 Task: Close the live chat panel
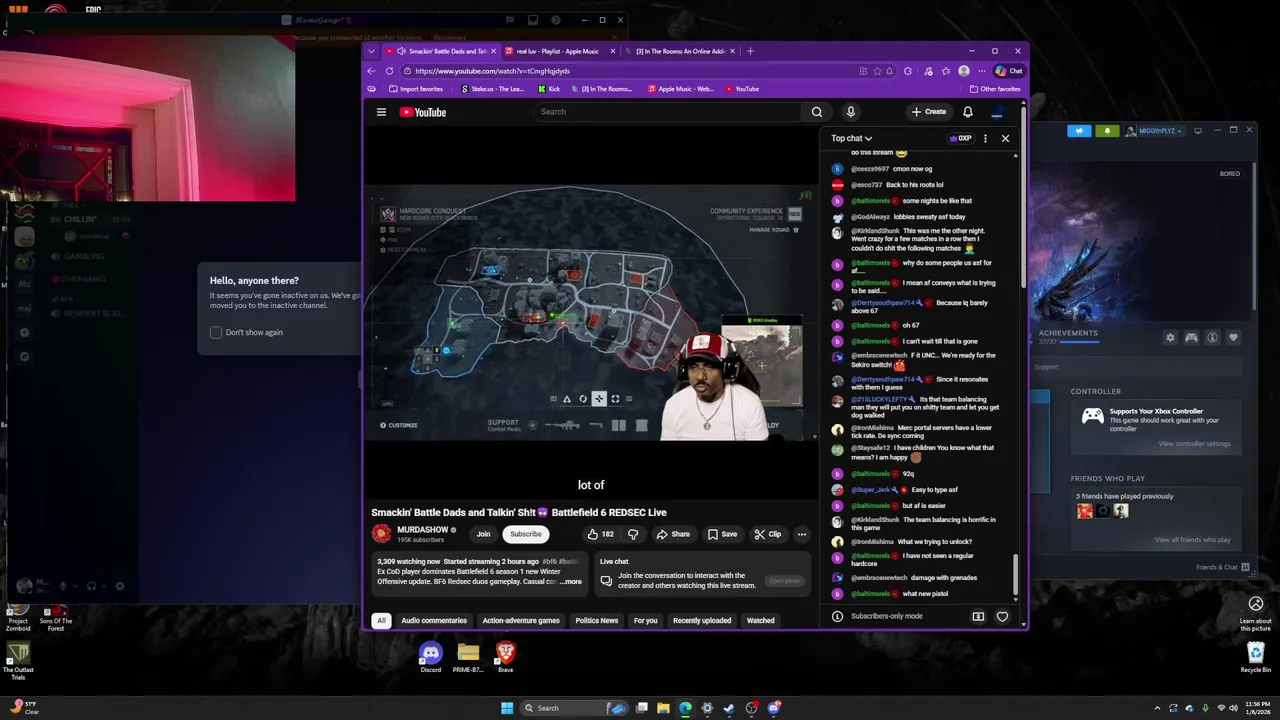(x=1005, y=138)
